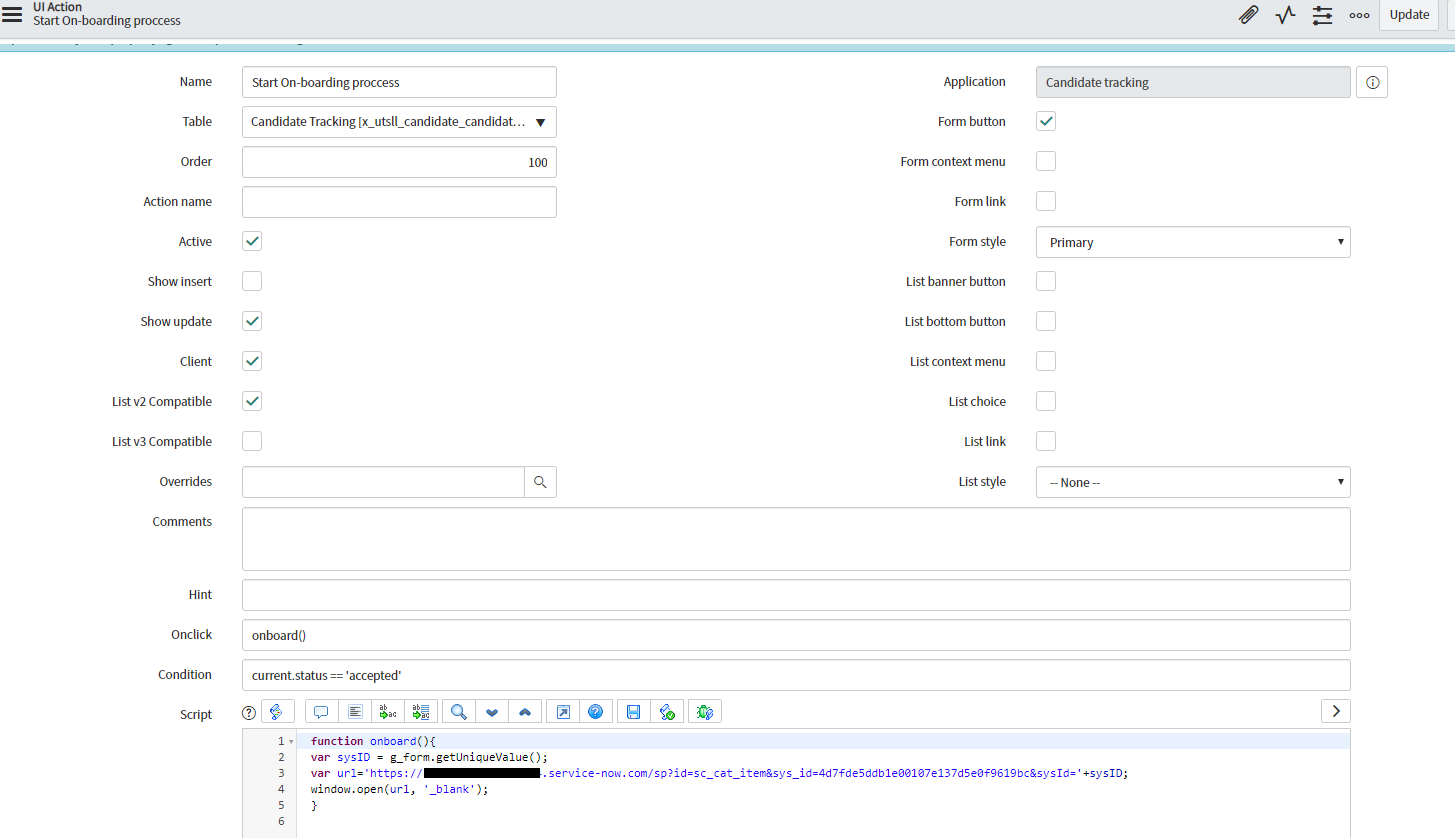Image resolution: width=1455 pixels, height=838 pixels.
Task: Check script syntax icon
Action: click(667, 712)
